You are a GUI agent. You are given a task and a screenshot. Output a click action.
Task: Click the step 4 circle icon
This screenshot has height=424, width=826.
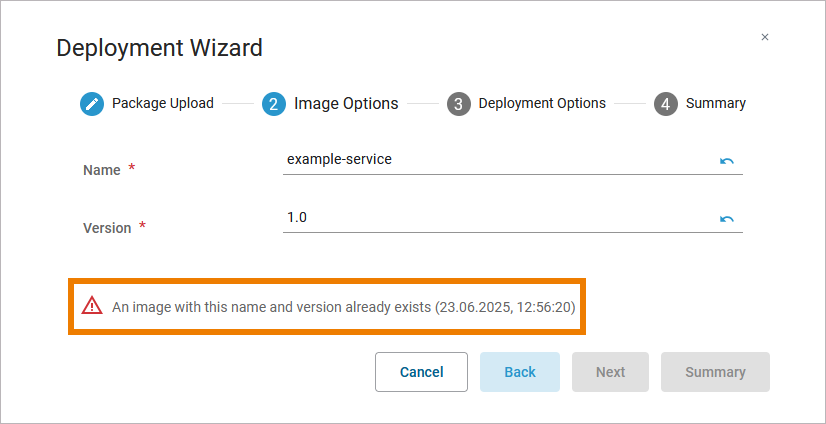(666, 104)
